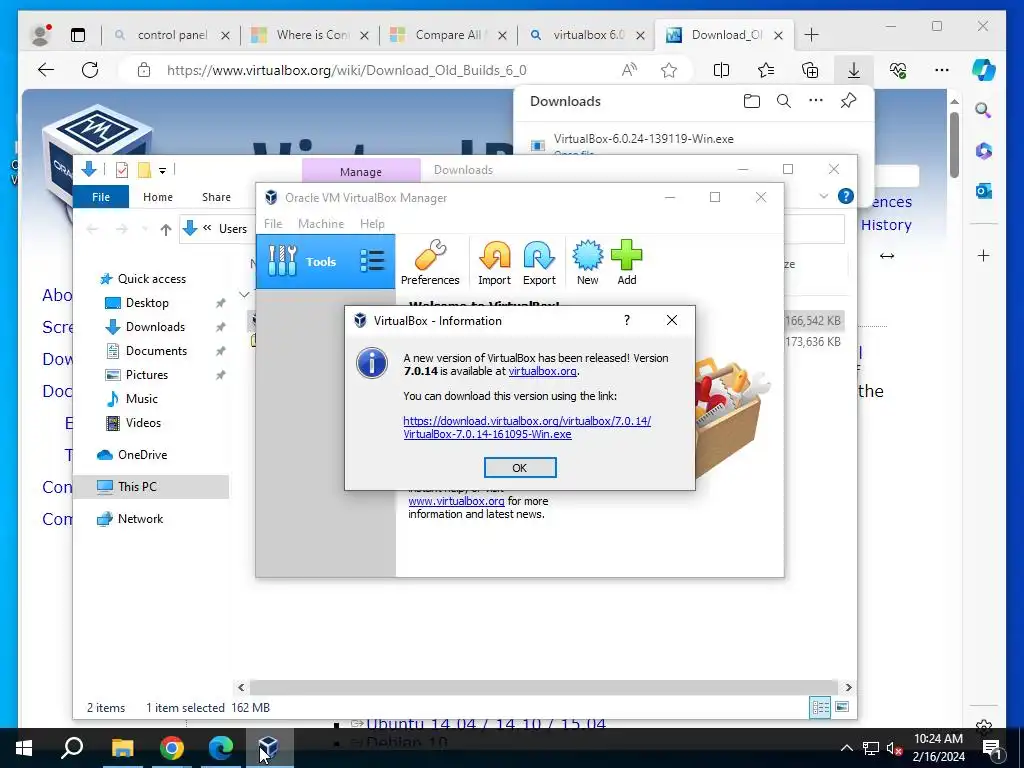Switch to Share tab in File Explorer

point(216,197)
